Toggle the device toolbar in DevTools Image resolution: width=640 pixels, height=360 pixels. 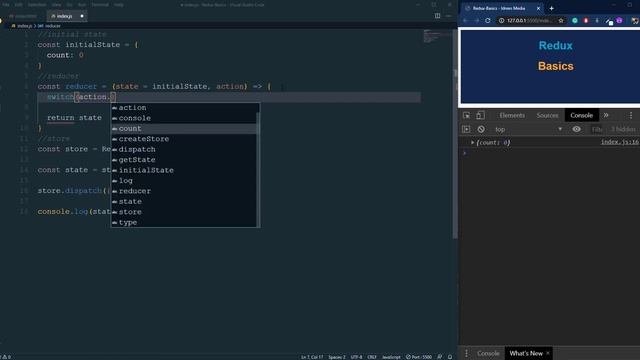click(480, 116)
